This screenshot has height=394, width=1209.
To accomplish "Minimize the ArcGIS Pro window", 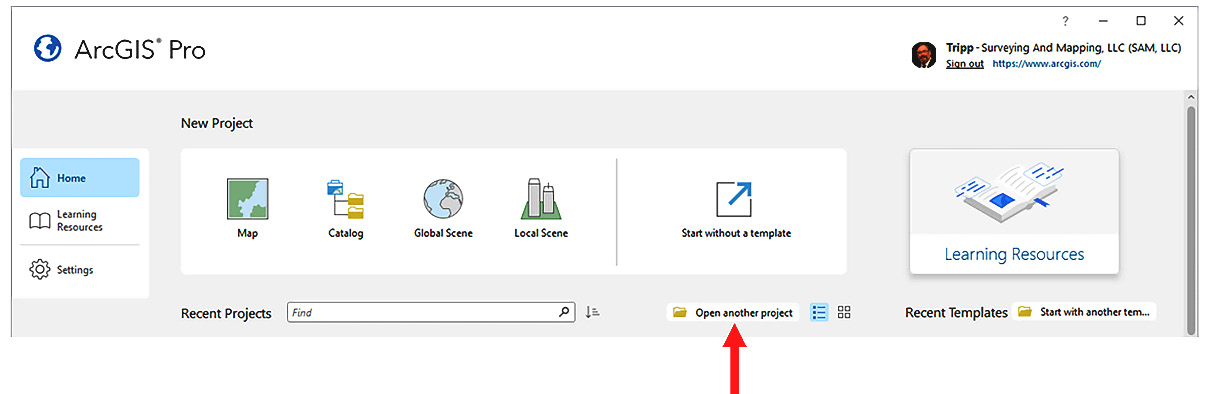I will (x=1103, y=20).
